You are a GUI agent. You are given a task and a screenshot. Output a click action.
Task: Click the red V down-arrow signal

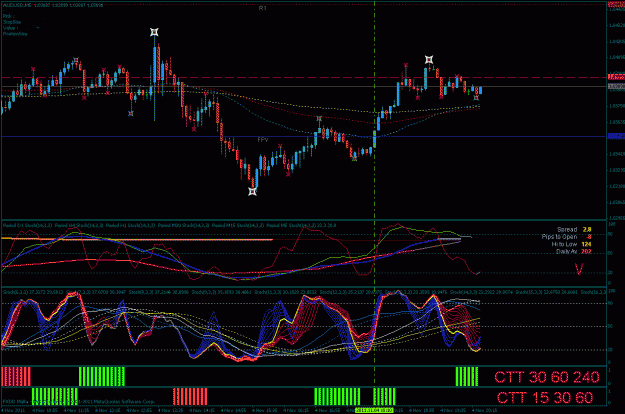[579, 269]
